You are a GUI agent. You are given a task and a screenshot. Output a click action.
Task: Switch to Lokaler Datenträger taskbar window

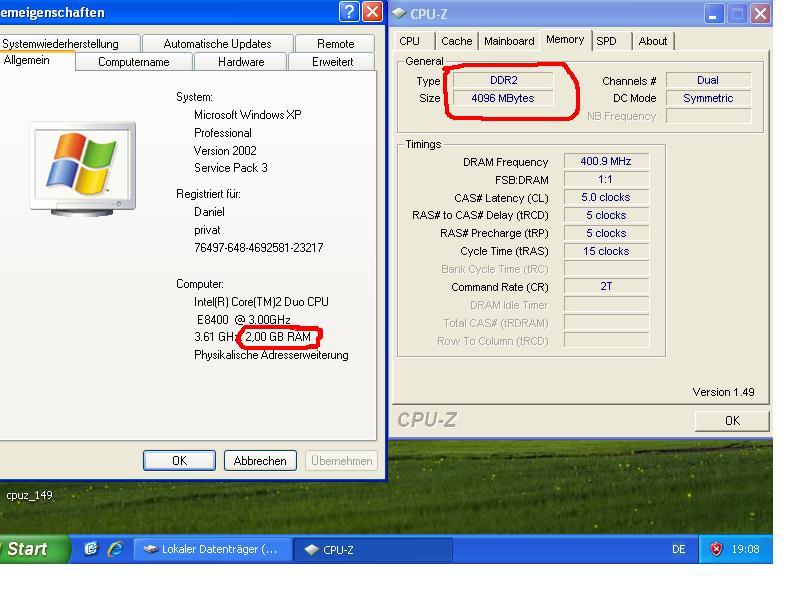point(212,549)
